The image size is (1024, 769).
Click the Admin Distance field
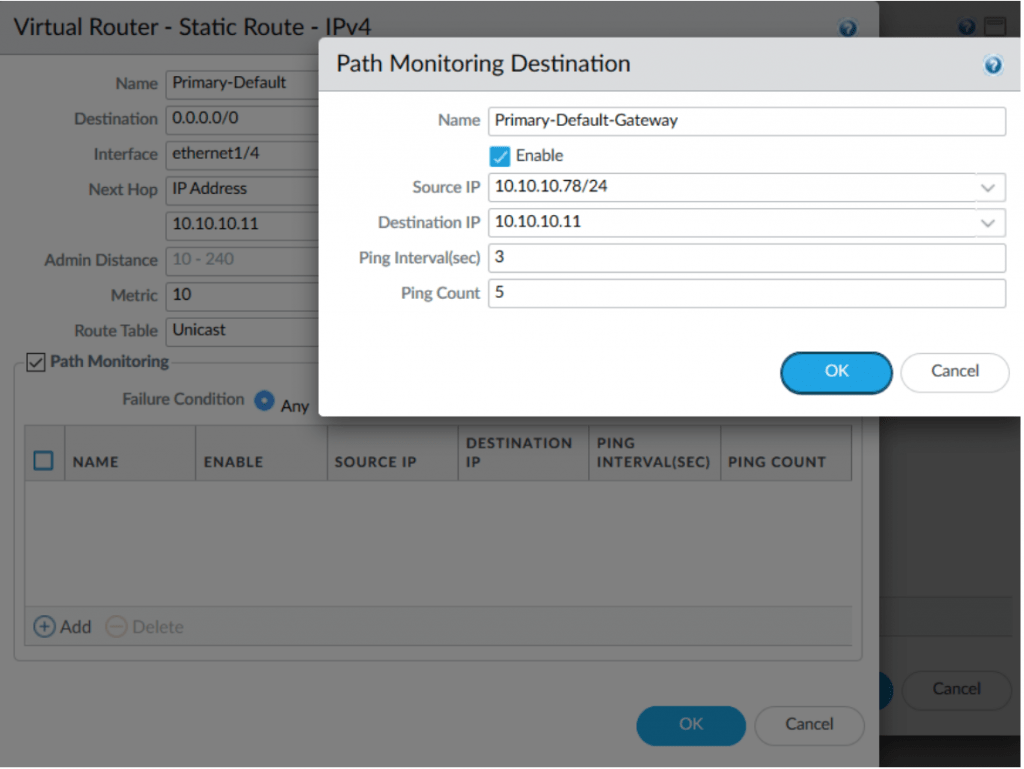(x=242, y=260)
